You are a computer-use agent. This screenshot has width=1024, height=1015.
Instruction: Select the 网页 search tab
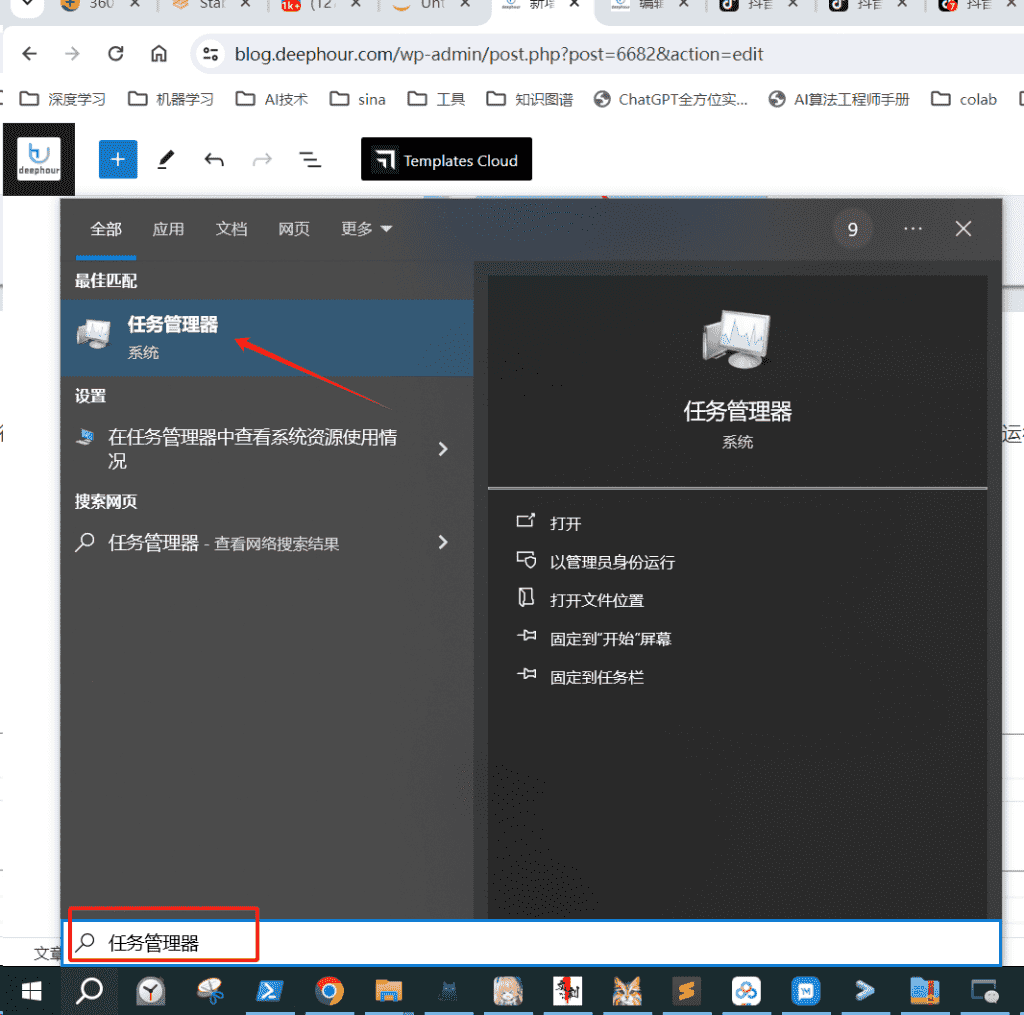[294, 229]
